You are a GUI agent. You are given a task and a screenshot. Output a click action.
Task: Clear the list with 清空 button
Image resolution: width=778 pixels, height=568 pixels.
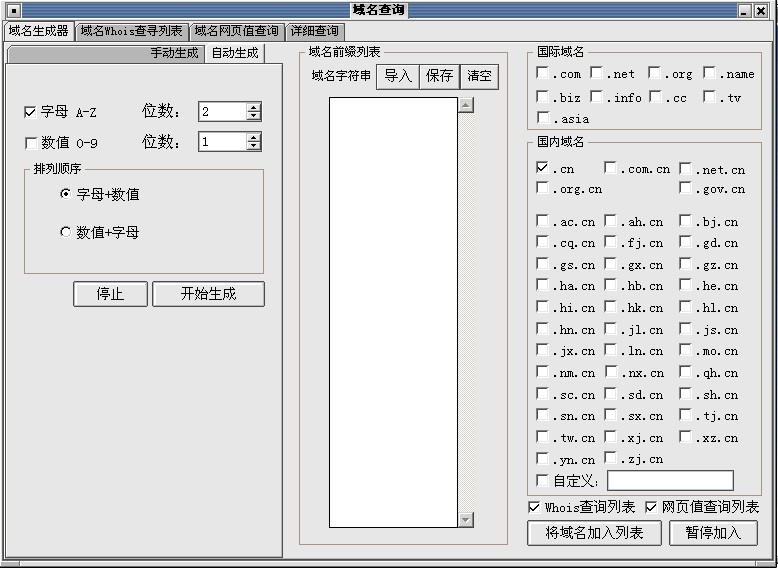point(479,76)
